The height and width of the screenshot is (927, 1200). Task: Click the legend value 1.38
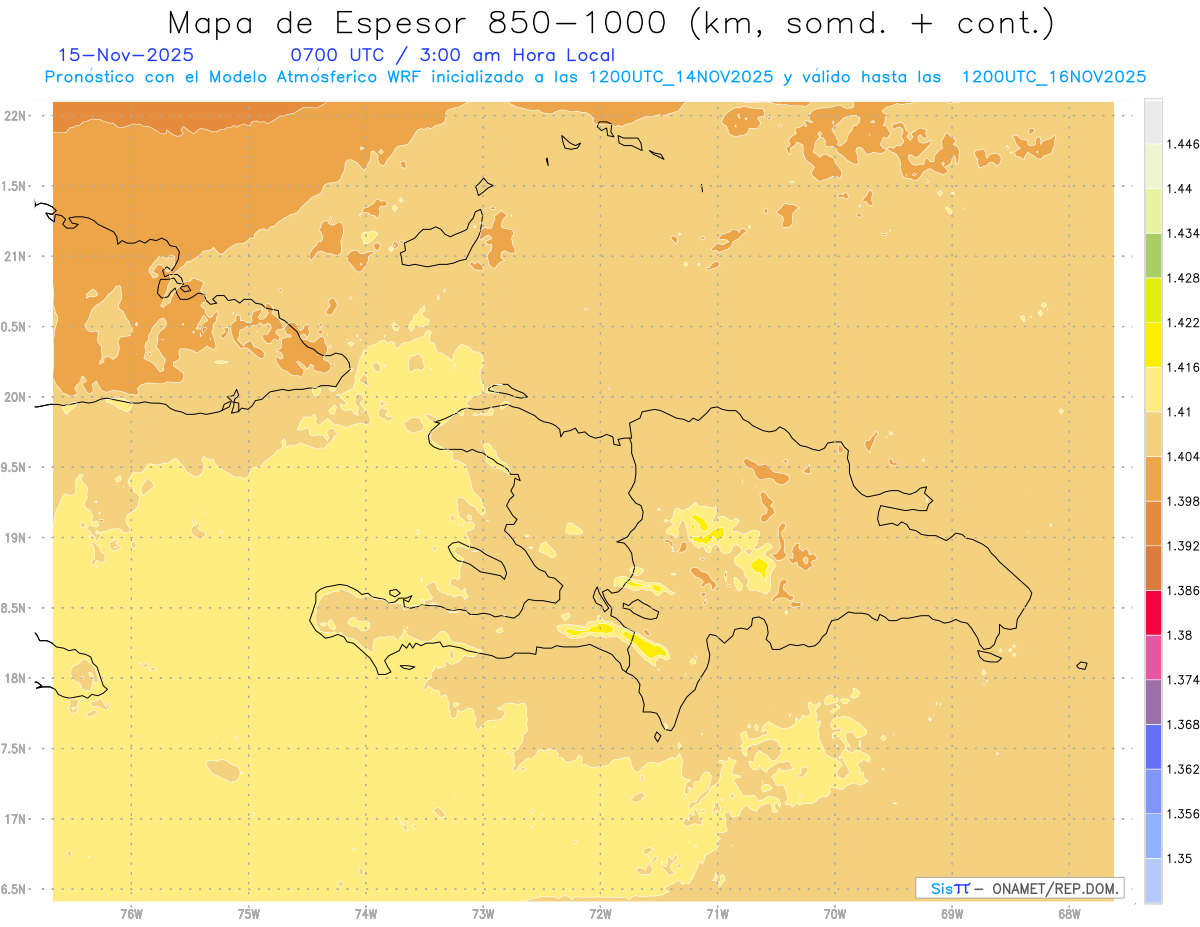pos(1181,635)
